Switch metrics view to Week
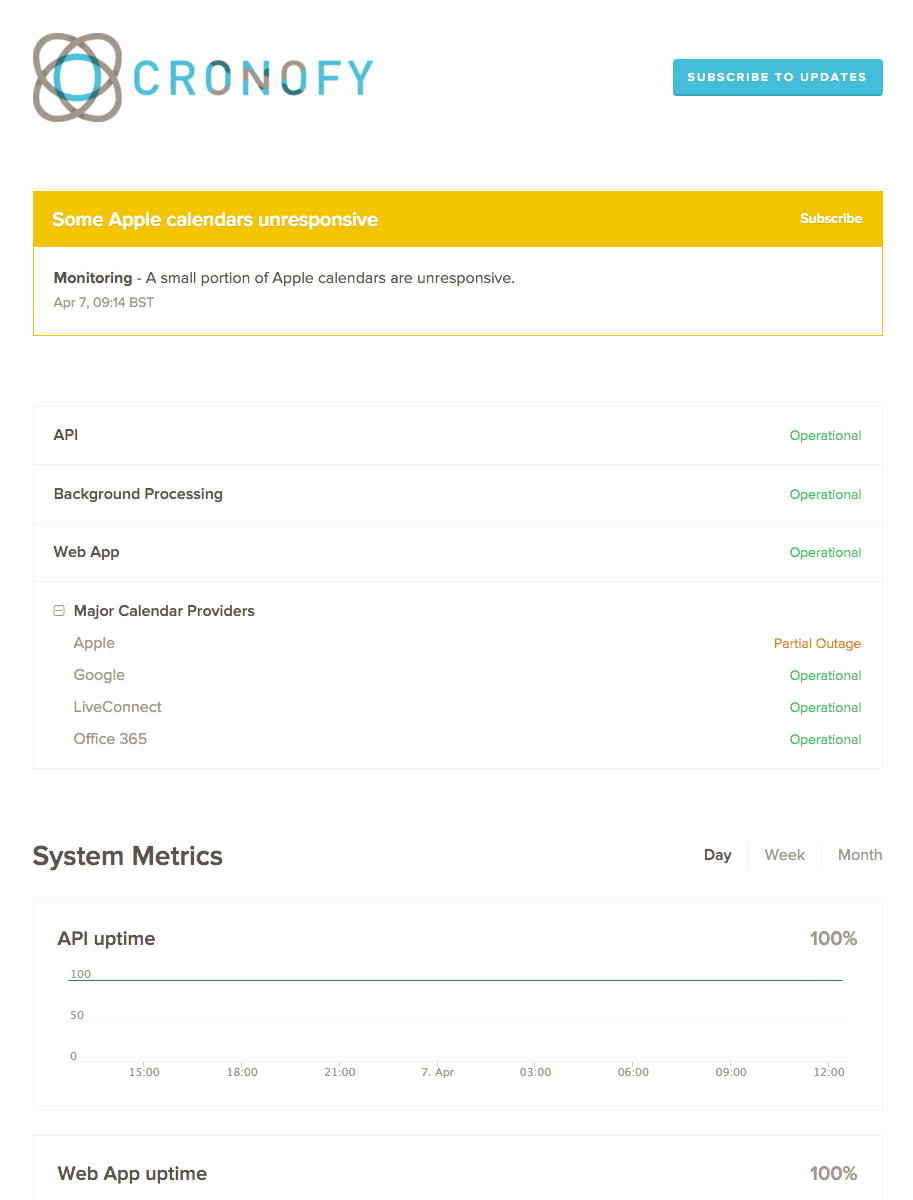Image resolution: width=913 pixels, height=1200 pixels. [784, 855]
